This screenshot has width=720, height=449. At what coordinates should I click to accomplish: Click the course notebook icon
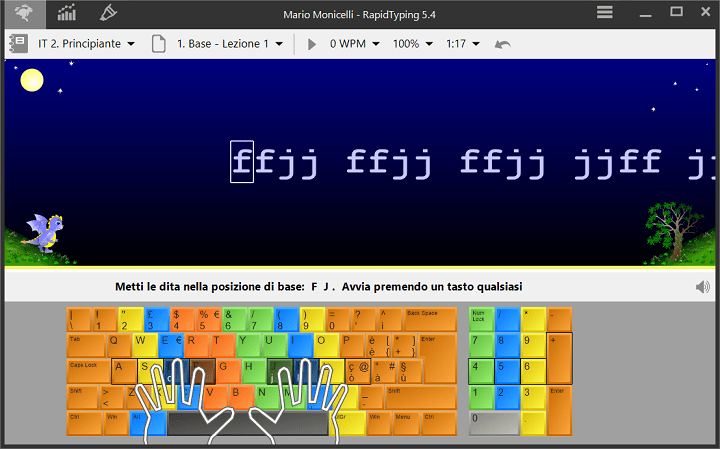[x=17, y=44]
